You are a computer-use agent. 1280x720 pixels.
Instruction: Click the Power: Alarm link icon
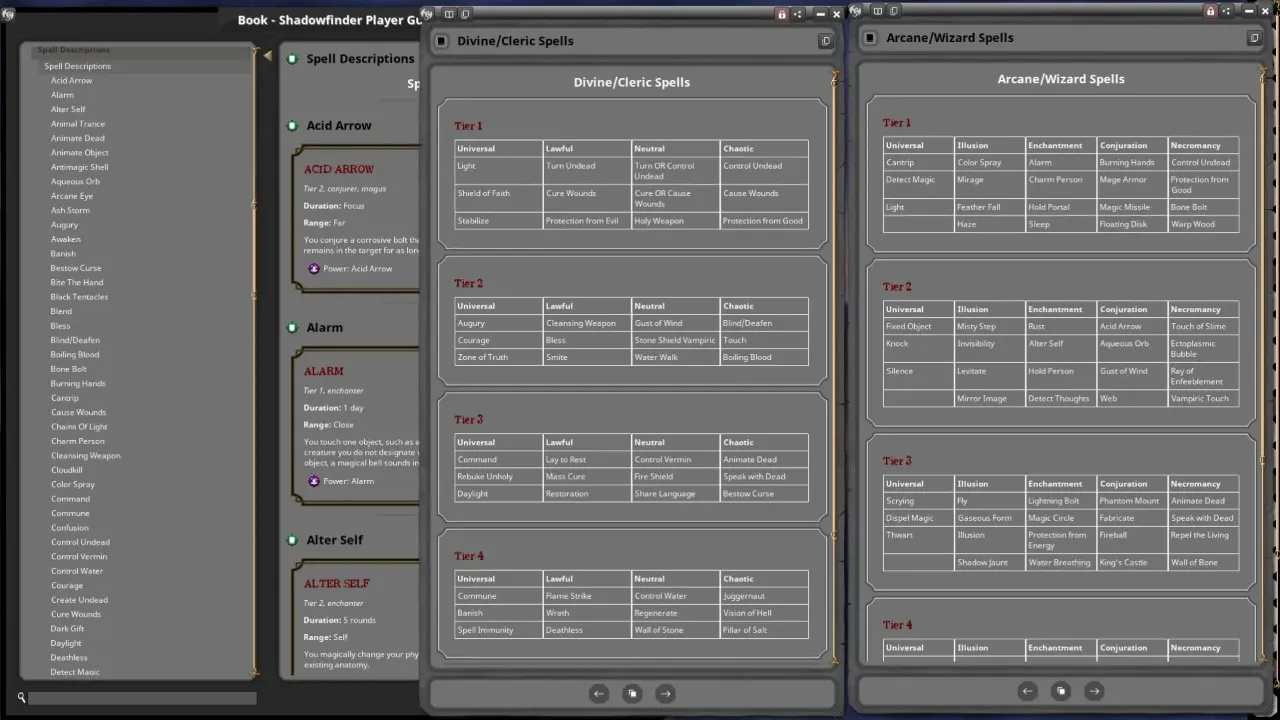click(314, 481)
